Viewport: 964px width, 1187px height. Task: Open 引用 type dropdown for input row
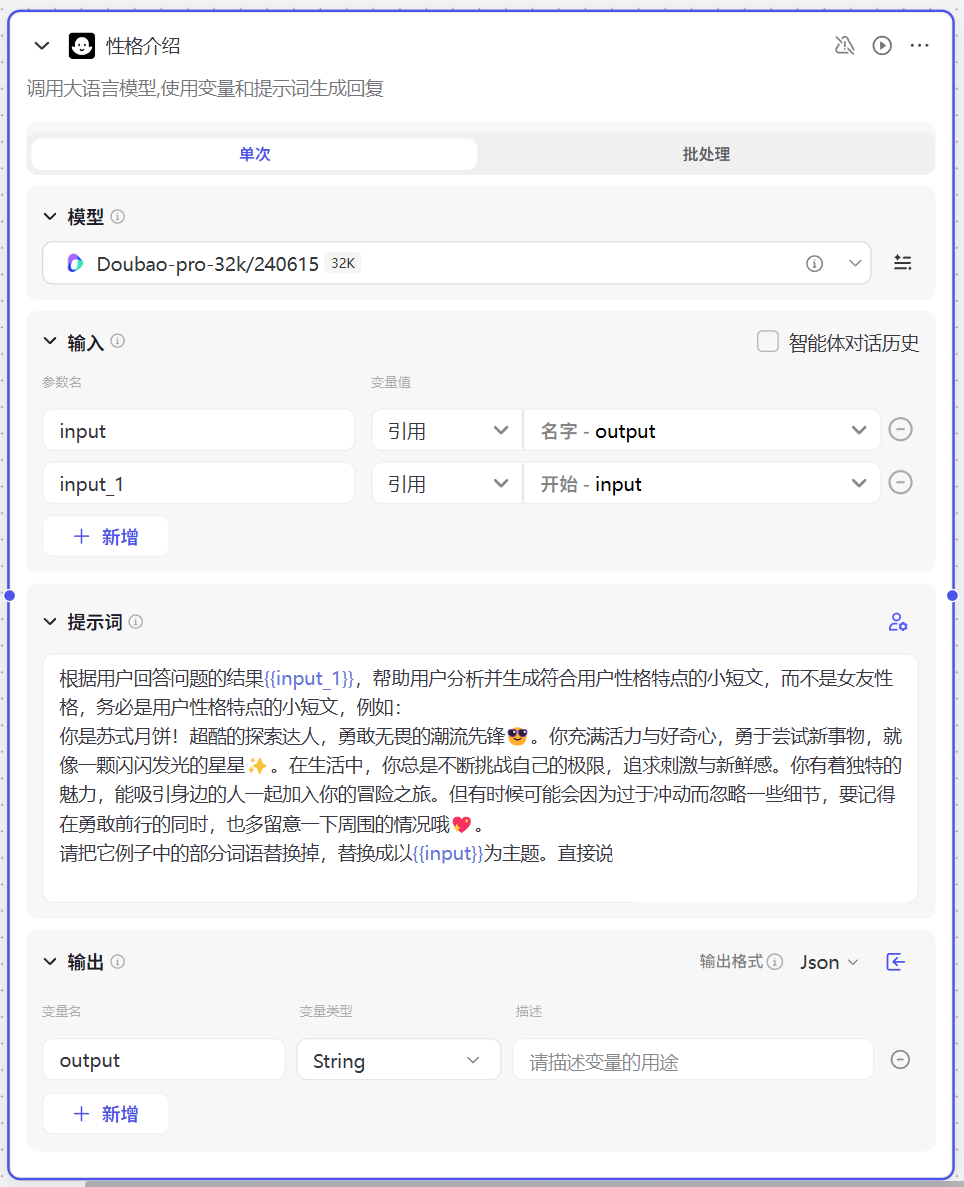pyautogui.click(x=447, y=431)
